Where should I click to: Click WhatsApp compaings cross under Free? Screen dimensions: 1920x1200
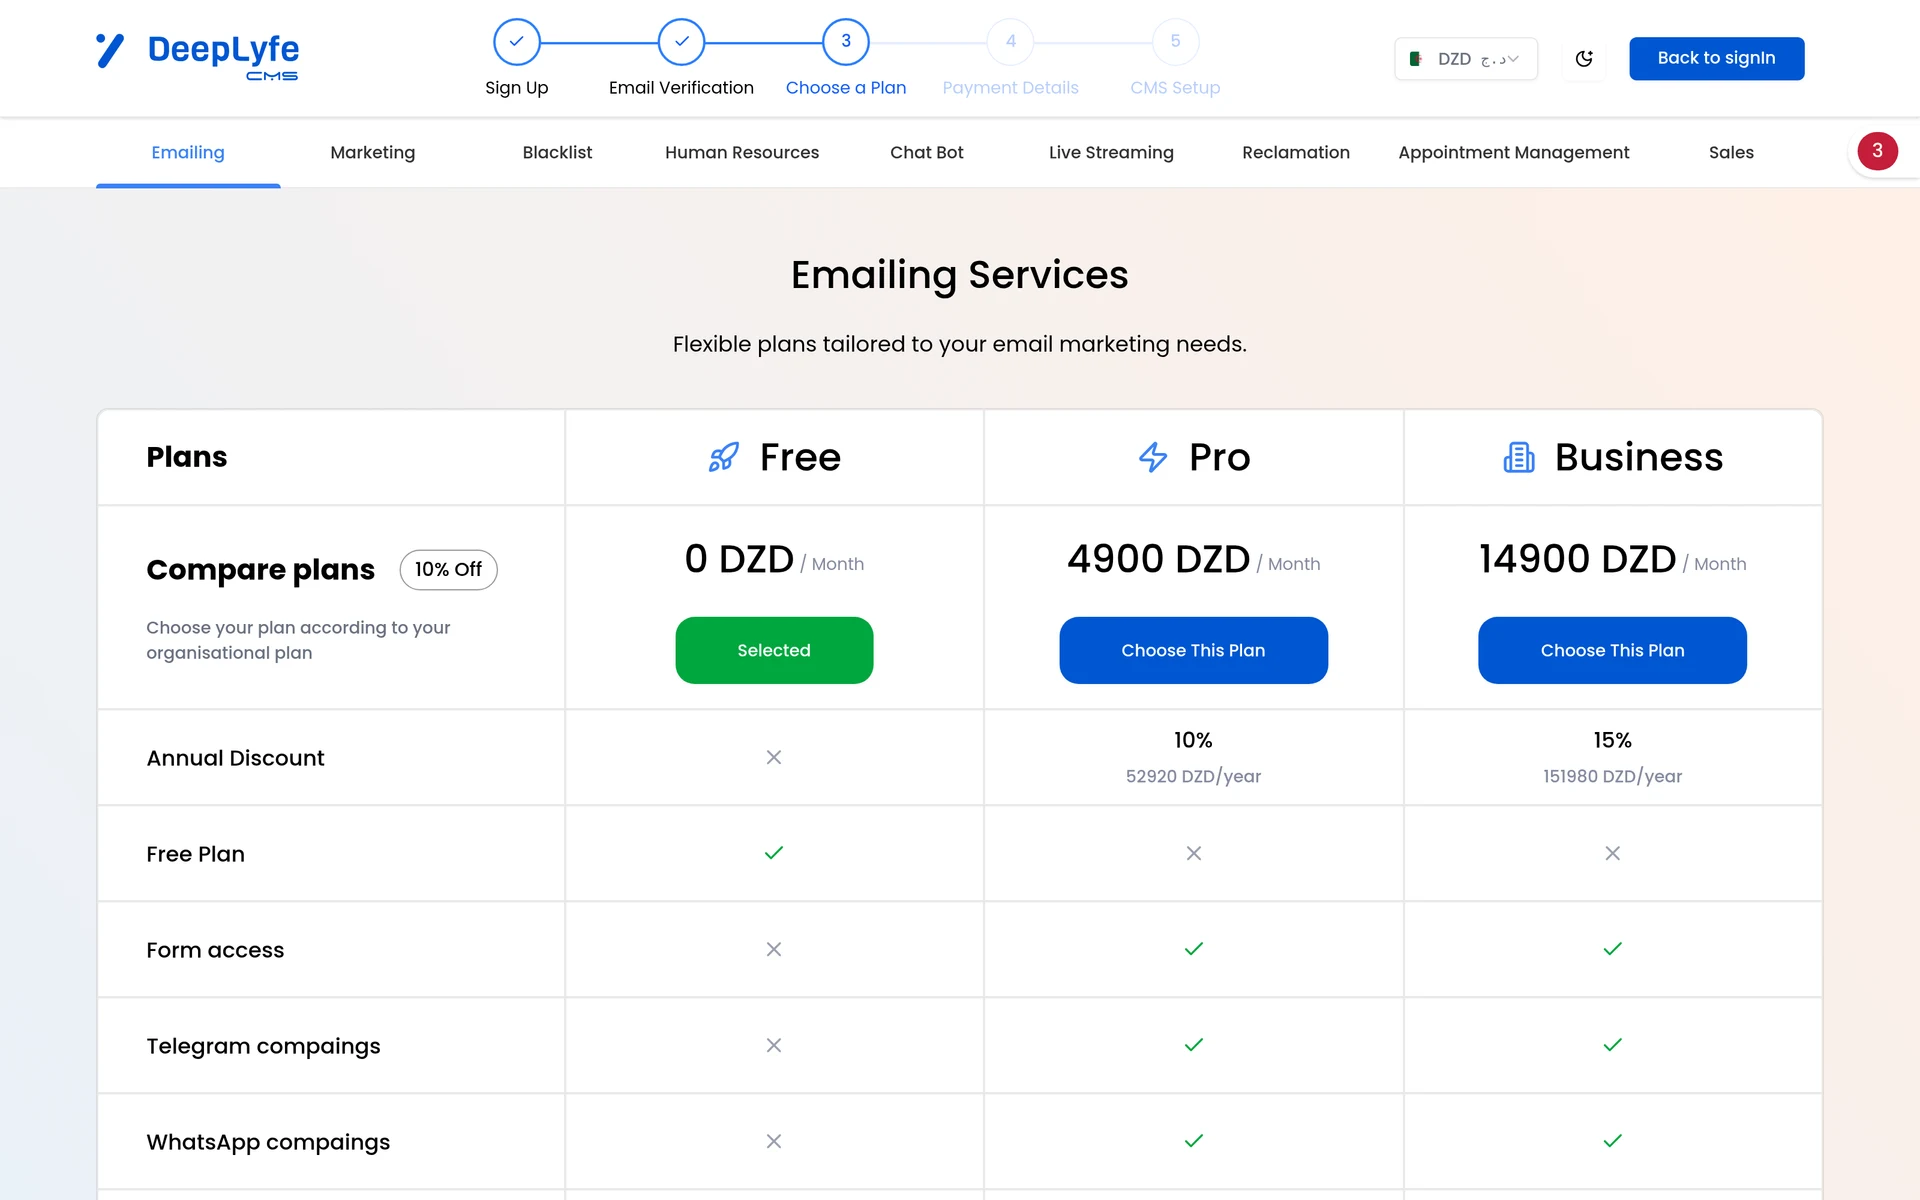pyautogui.click(x=774, y=1141)
